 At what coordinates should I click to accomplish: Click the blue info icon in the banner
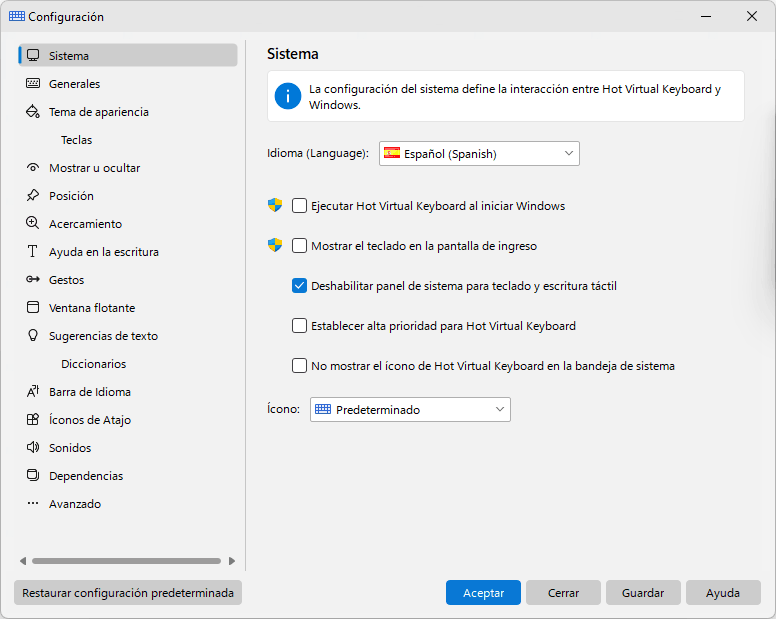coord(288,96)
